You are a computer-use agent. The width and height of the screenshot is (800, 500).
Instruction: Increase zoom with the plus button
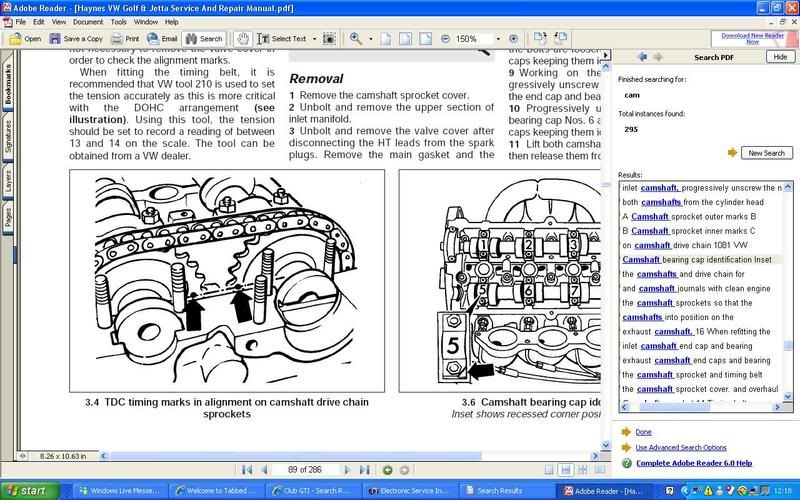point(514,39)
